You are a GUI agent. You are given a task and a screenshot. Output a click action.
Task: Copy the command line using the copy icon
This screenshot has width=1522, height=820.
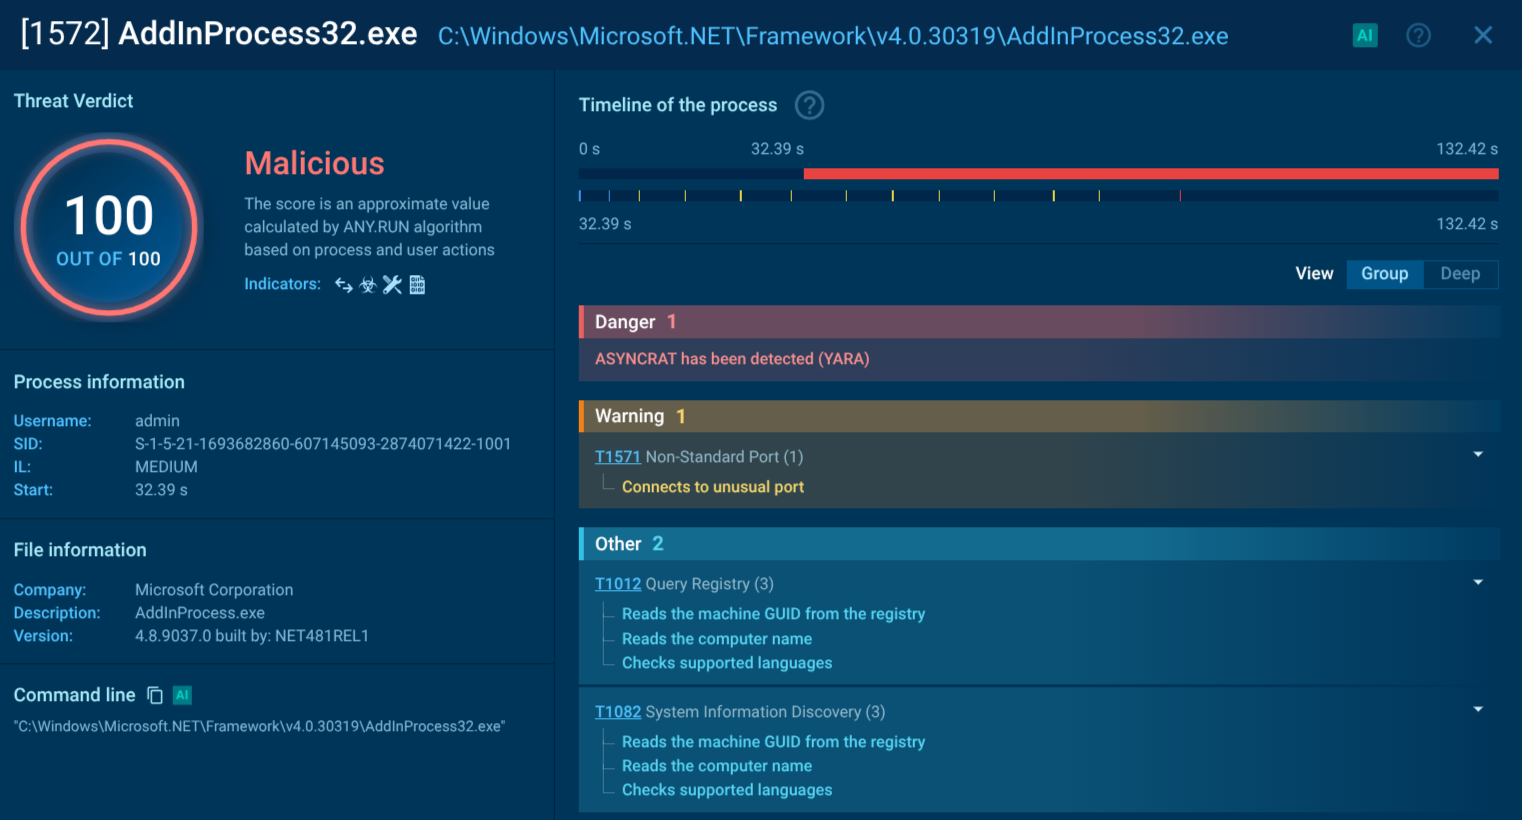click(x=155, y=694)
